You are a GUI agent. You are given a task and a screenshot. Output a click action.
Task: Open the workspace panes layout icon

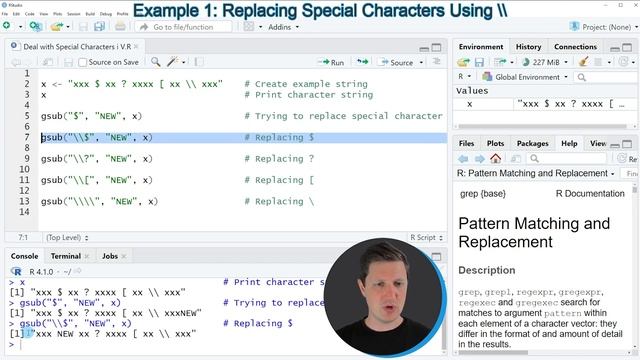click(x=248, y=27)
